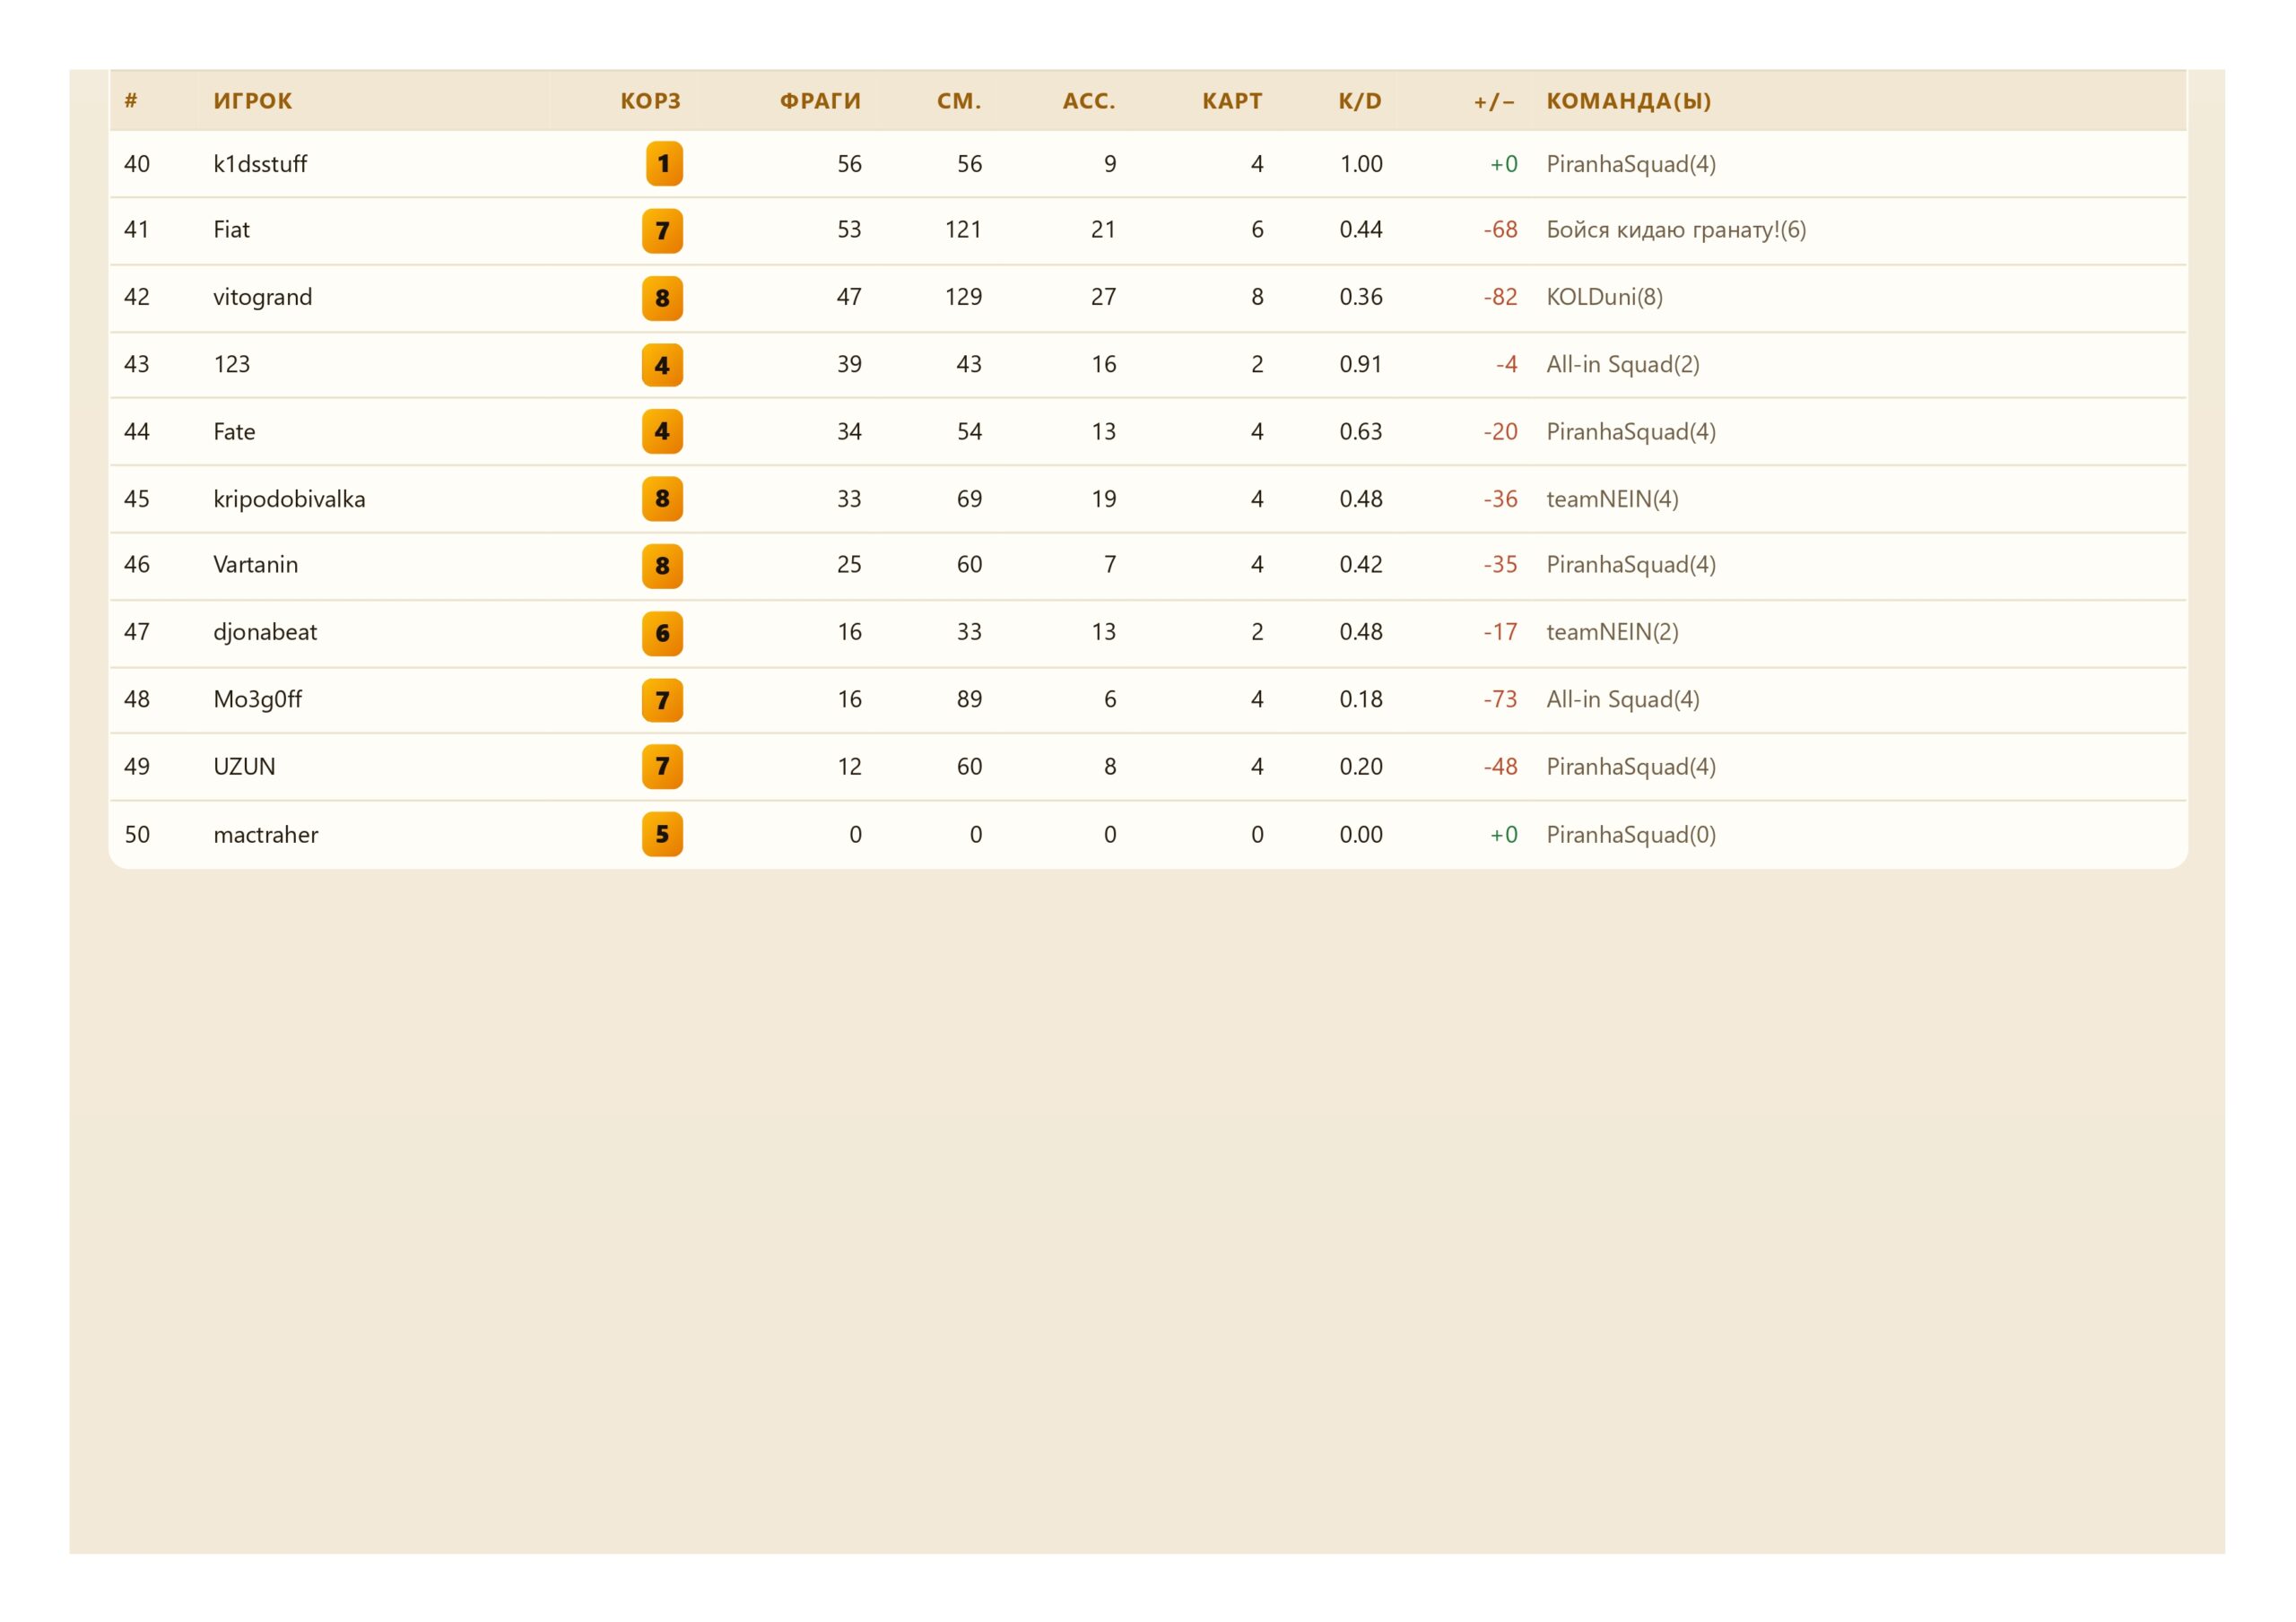Click team Бойся кидаю гранату!(6)
This screenshot has height=1622, width=2296.
coord(1676,230)
